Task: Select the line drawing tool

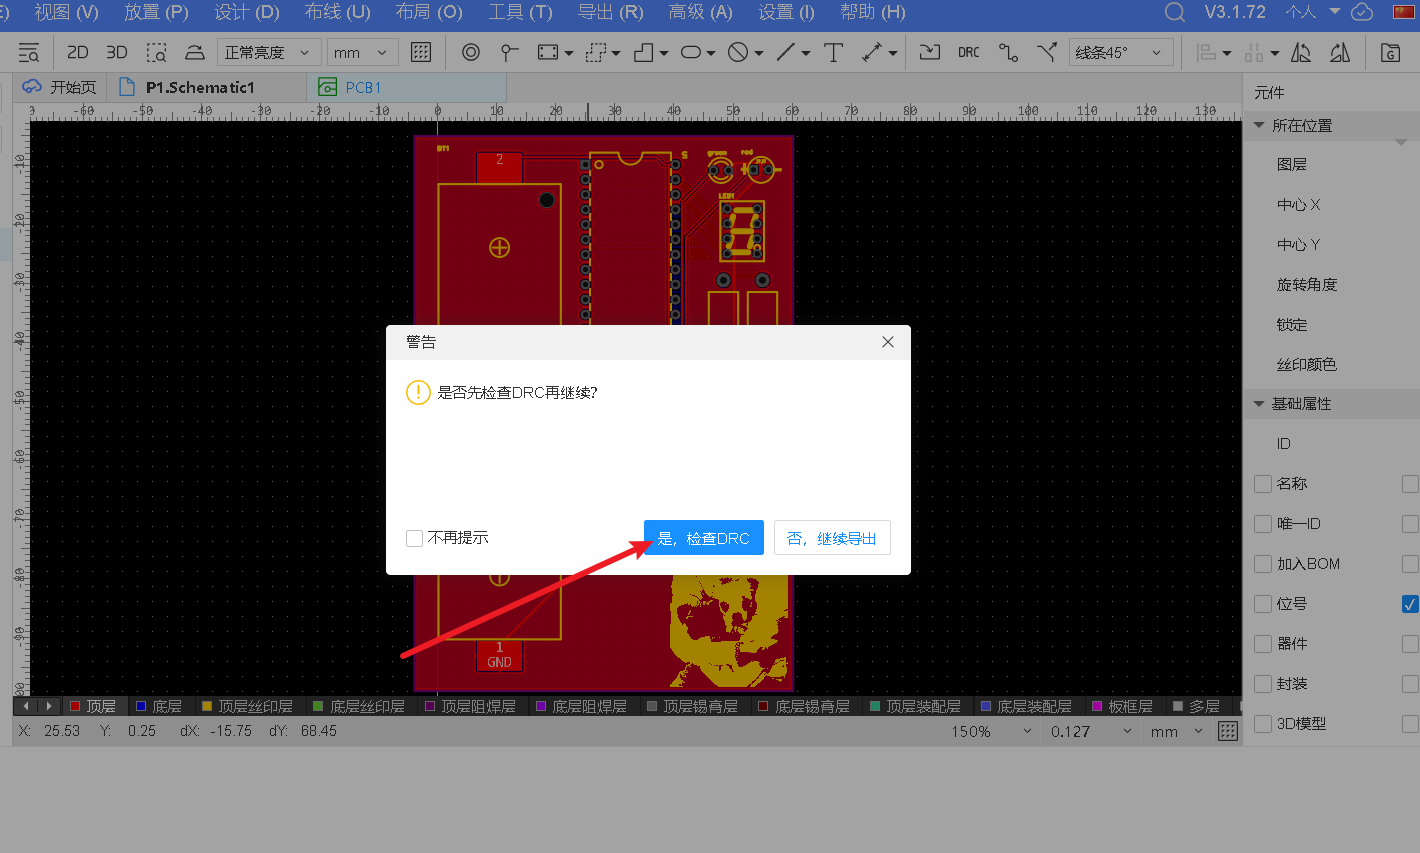Action: [x=787, y=52]
